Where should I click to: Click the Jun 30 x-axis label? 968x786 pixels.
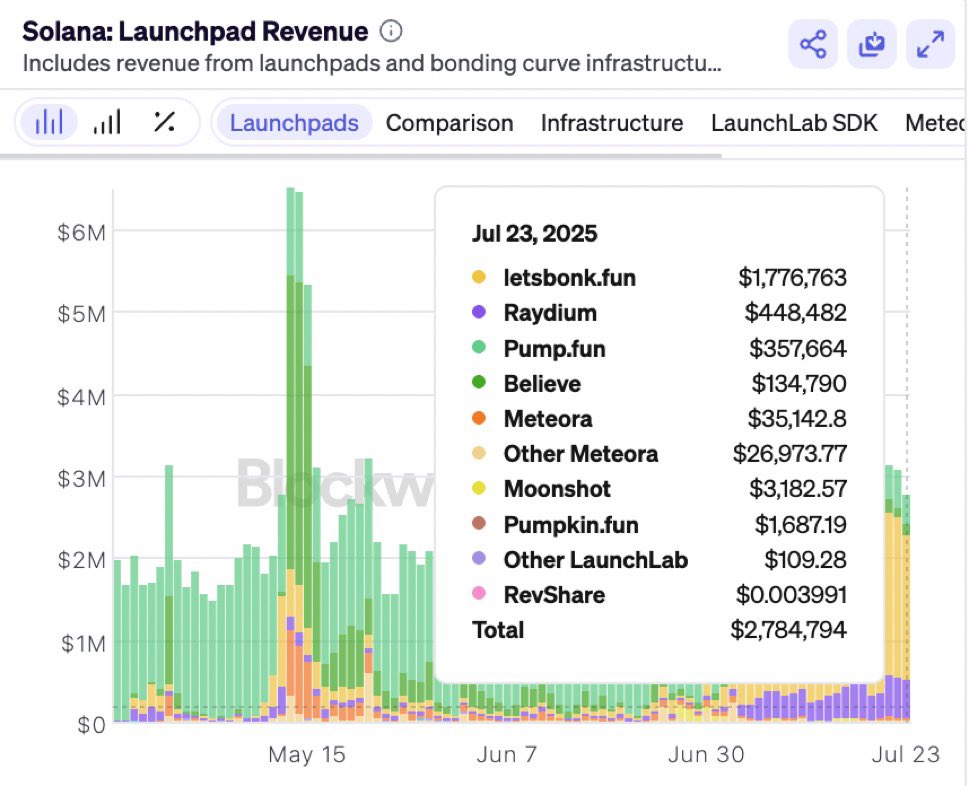coord(706,755)
